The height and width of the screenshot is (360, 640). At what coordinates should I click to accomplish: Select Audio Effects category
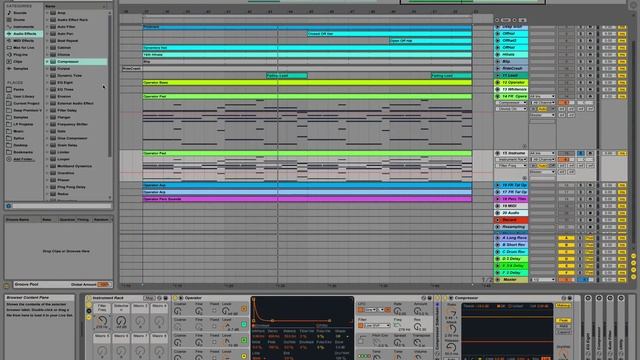[24, 33]
